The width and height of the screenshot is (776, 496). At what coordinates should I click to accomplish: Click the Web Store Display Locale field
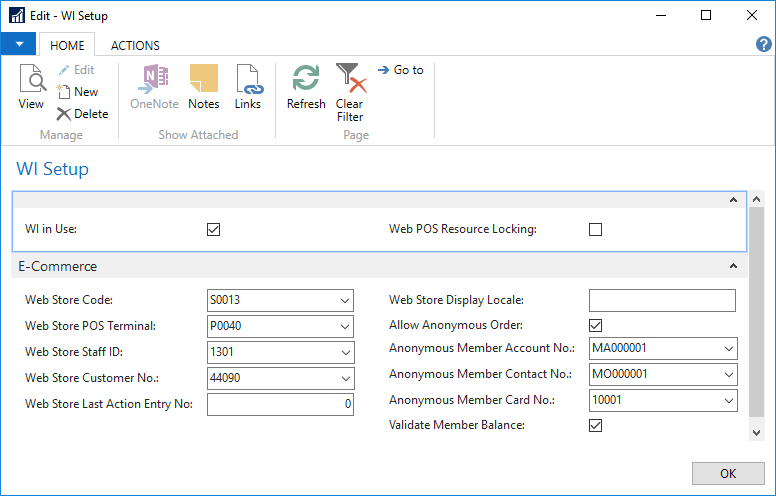pos(662,301)
